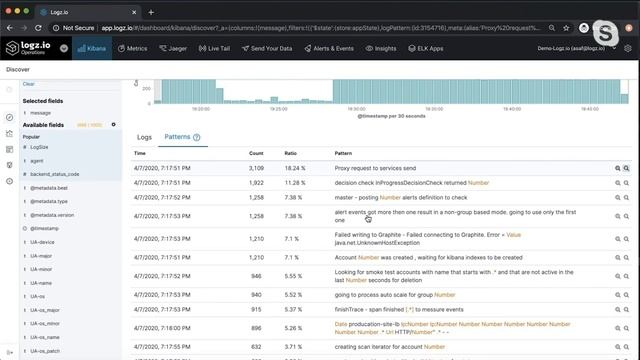This screenshot has height=360, width=640.
Task: Open the Metrics menu item
Action: 133,48
